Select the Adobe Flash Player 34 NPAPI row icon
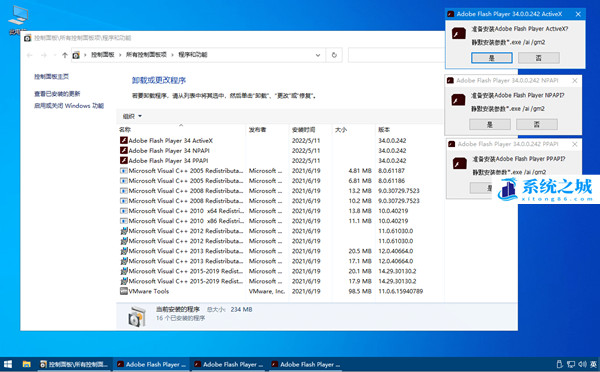 coord(124,150)
